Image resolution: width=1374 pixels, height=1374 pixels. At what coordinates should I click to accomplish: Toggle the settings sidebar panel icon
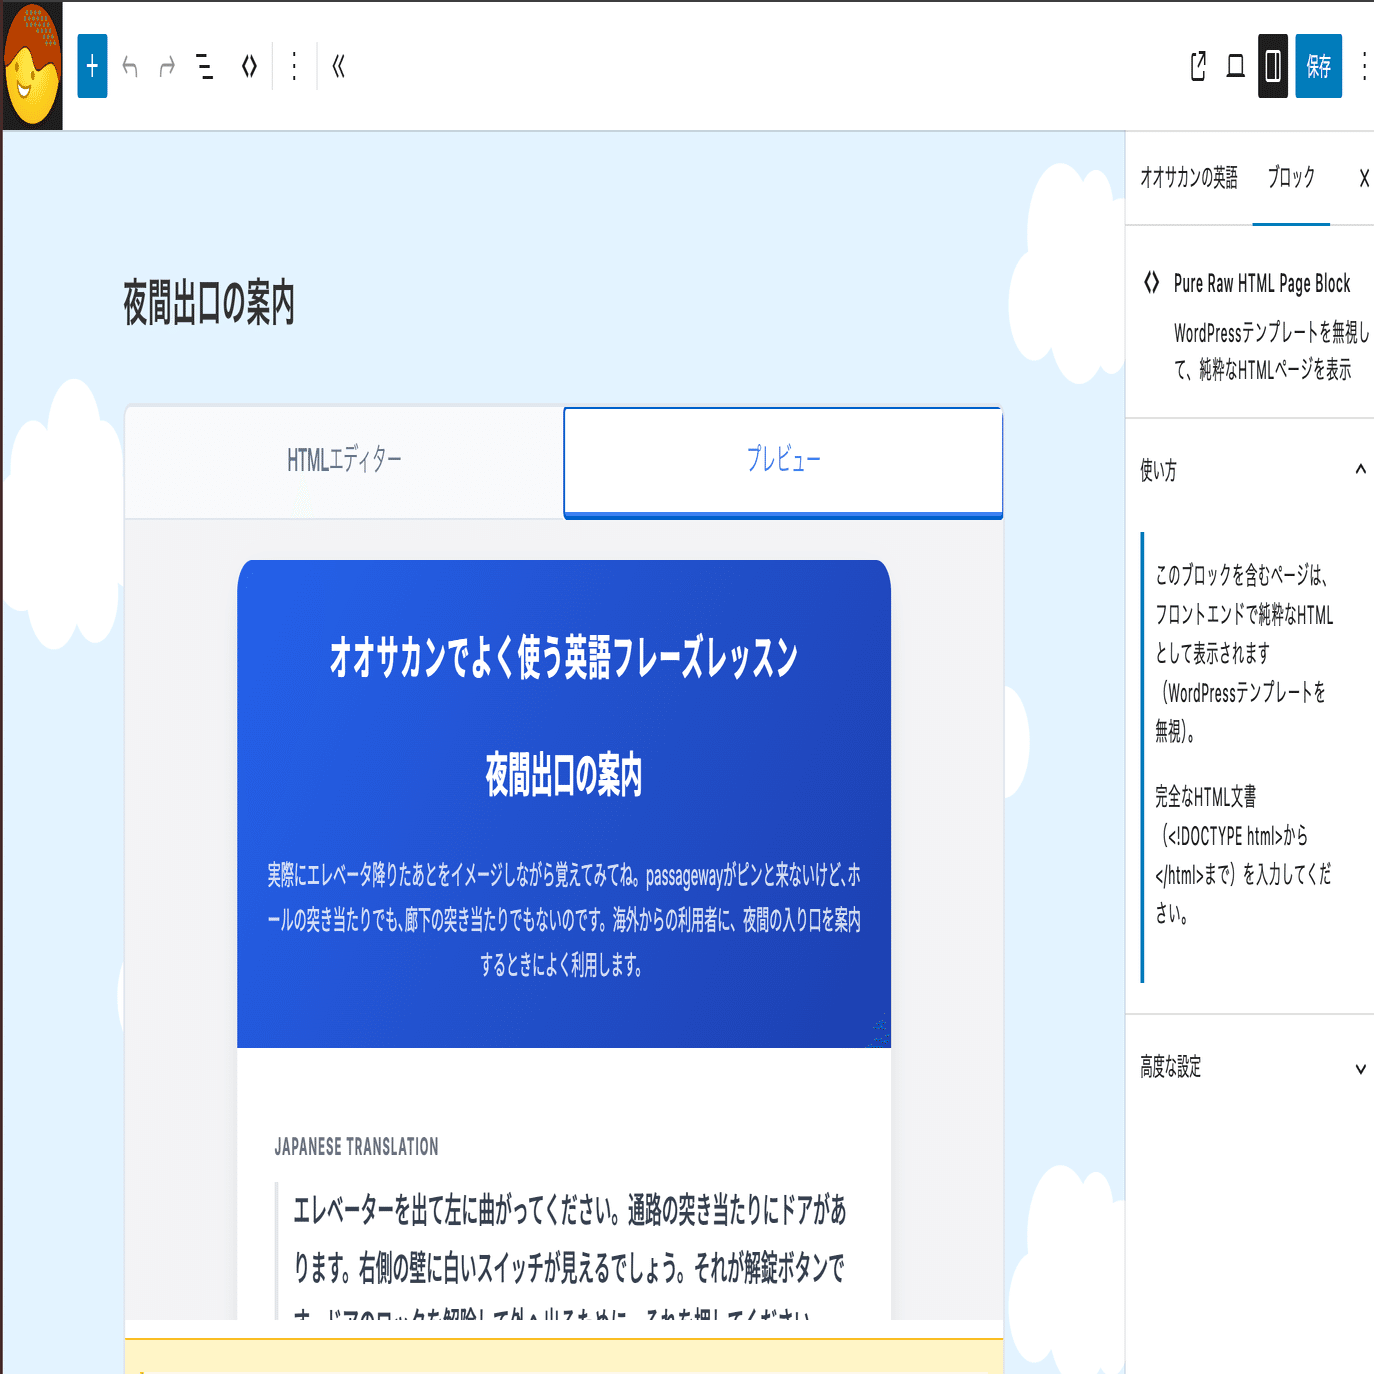tap(1272, 66)
